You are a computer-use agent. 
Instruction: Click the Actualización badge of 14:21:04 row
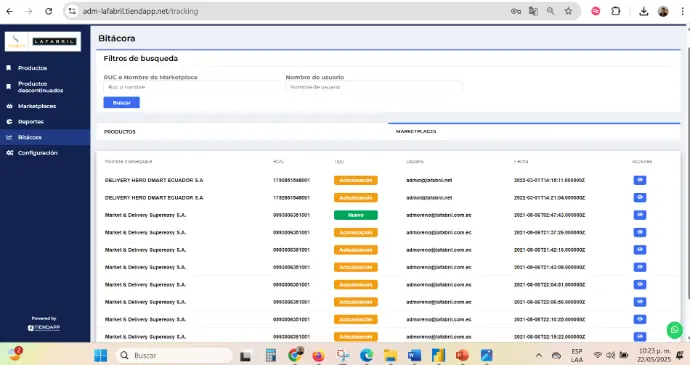pos(356,198)
